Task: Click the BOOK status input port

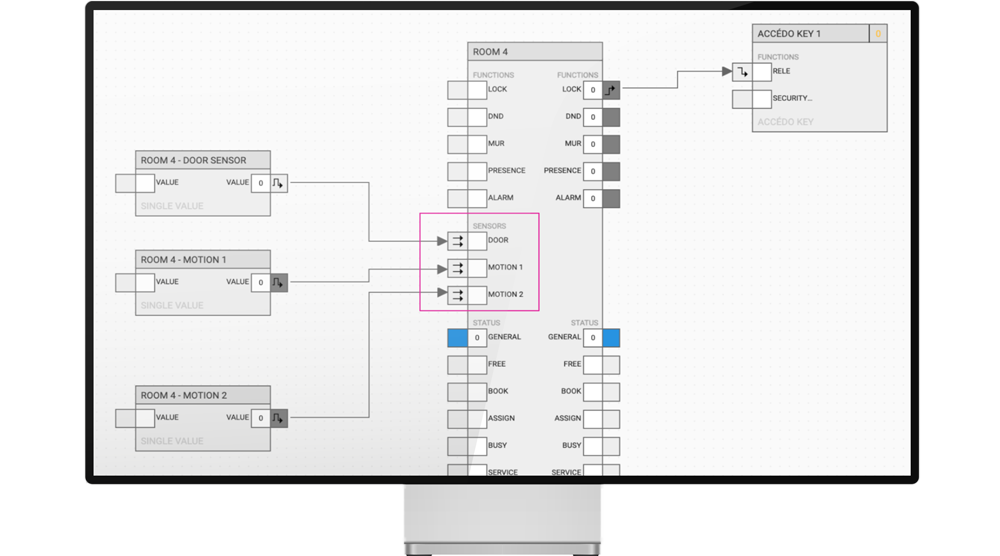Action: 457,392
